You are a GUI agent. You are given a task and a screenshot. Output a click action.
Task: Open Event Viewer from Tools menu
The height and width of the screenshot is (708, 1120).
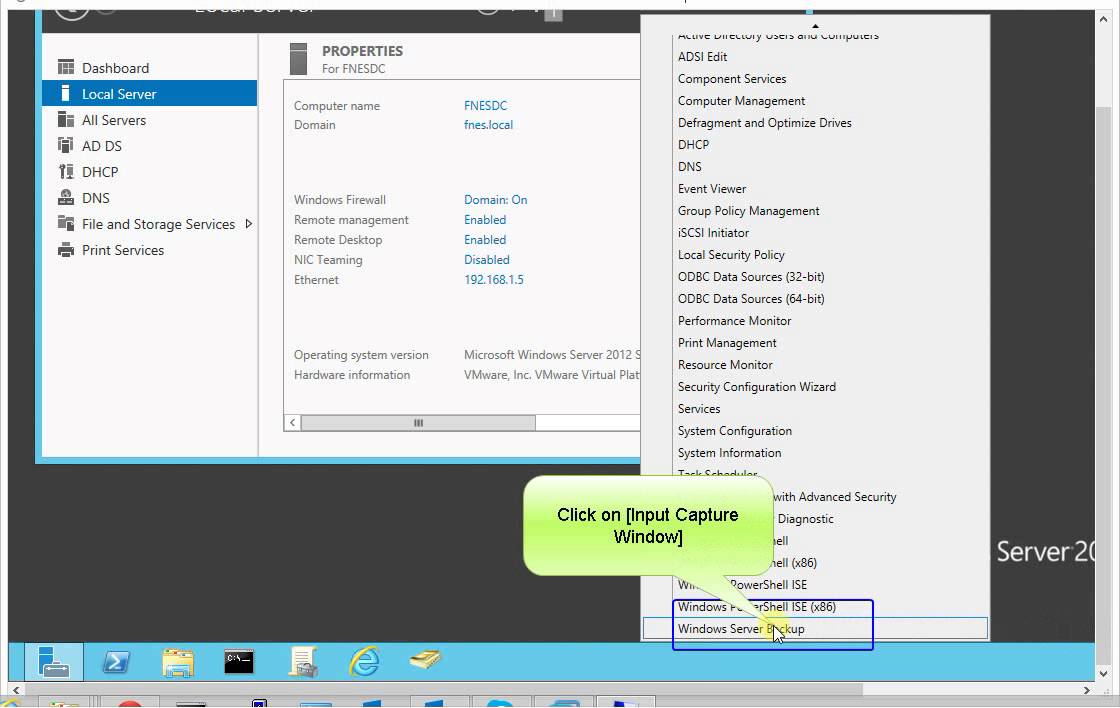pos(711,189)
